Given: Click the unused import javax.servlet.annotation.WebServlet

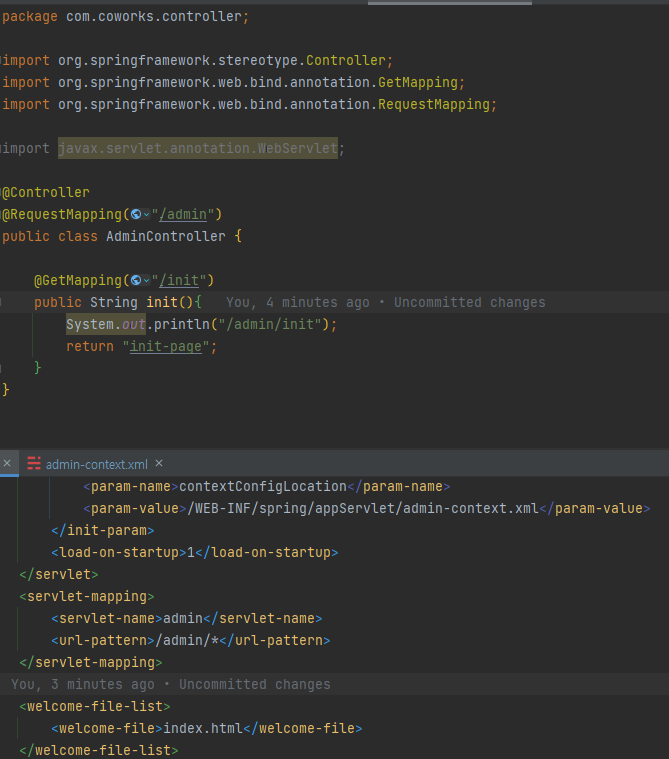Looking at the screenshot, I should coord(198,148).
